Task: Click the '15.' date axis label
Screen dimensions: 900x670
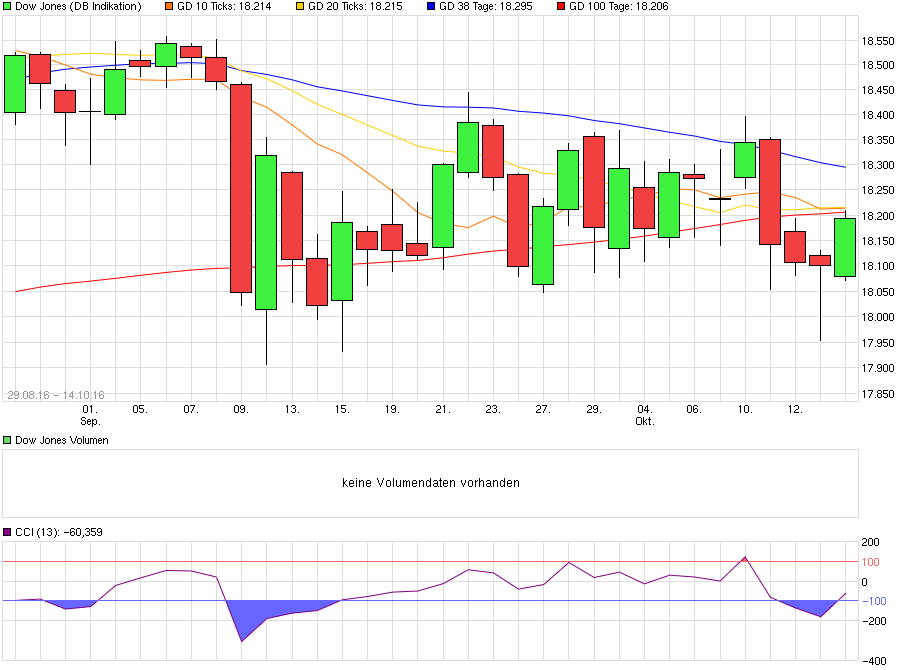Action: click(342, 409)
